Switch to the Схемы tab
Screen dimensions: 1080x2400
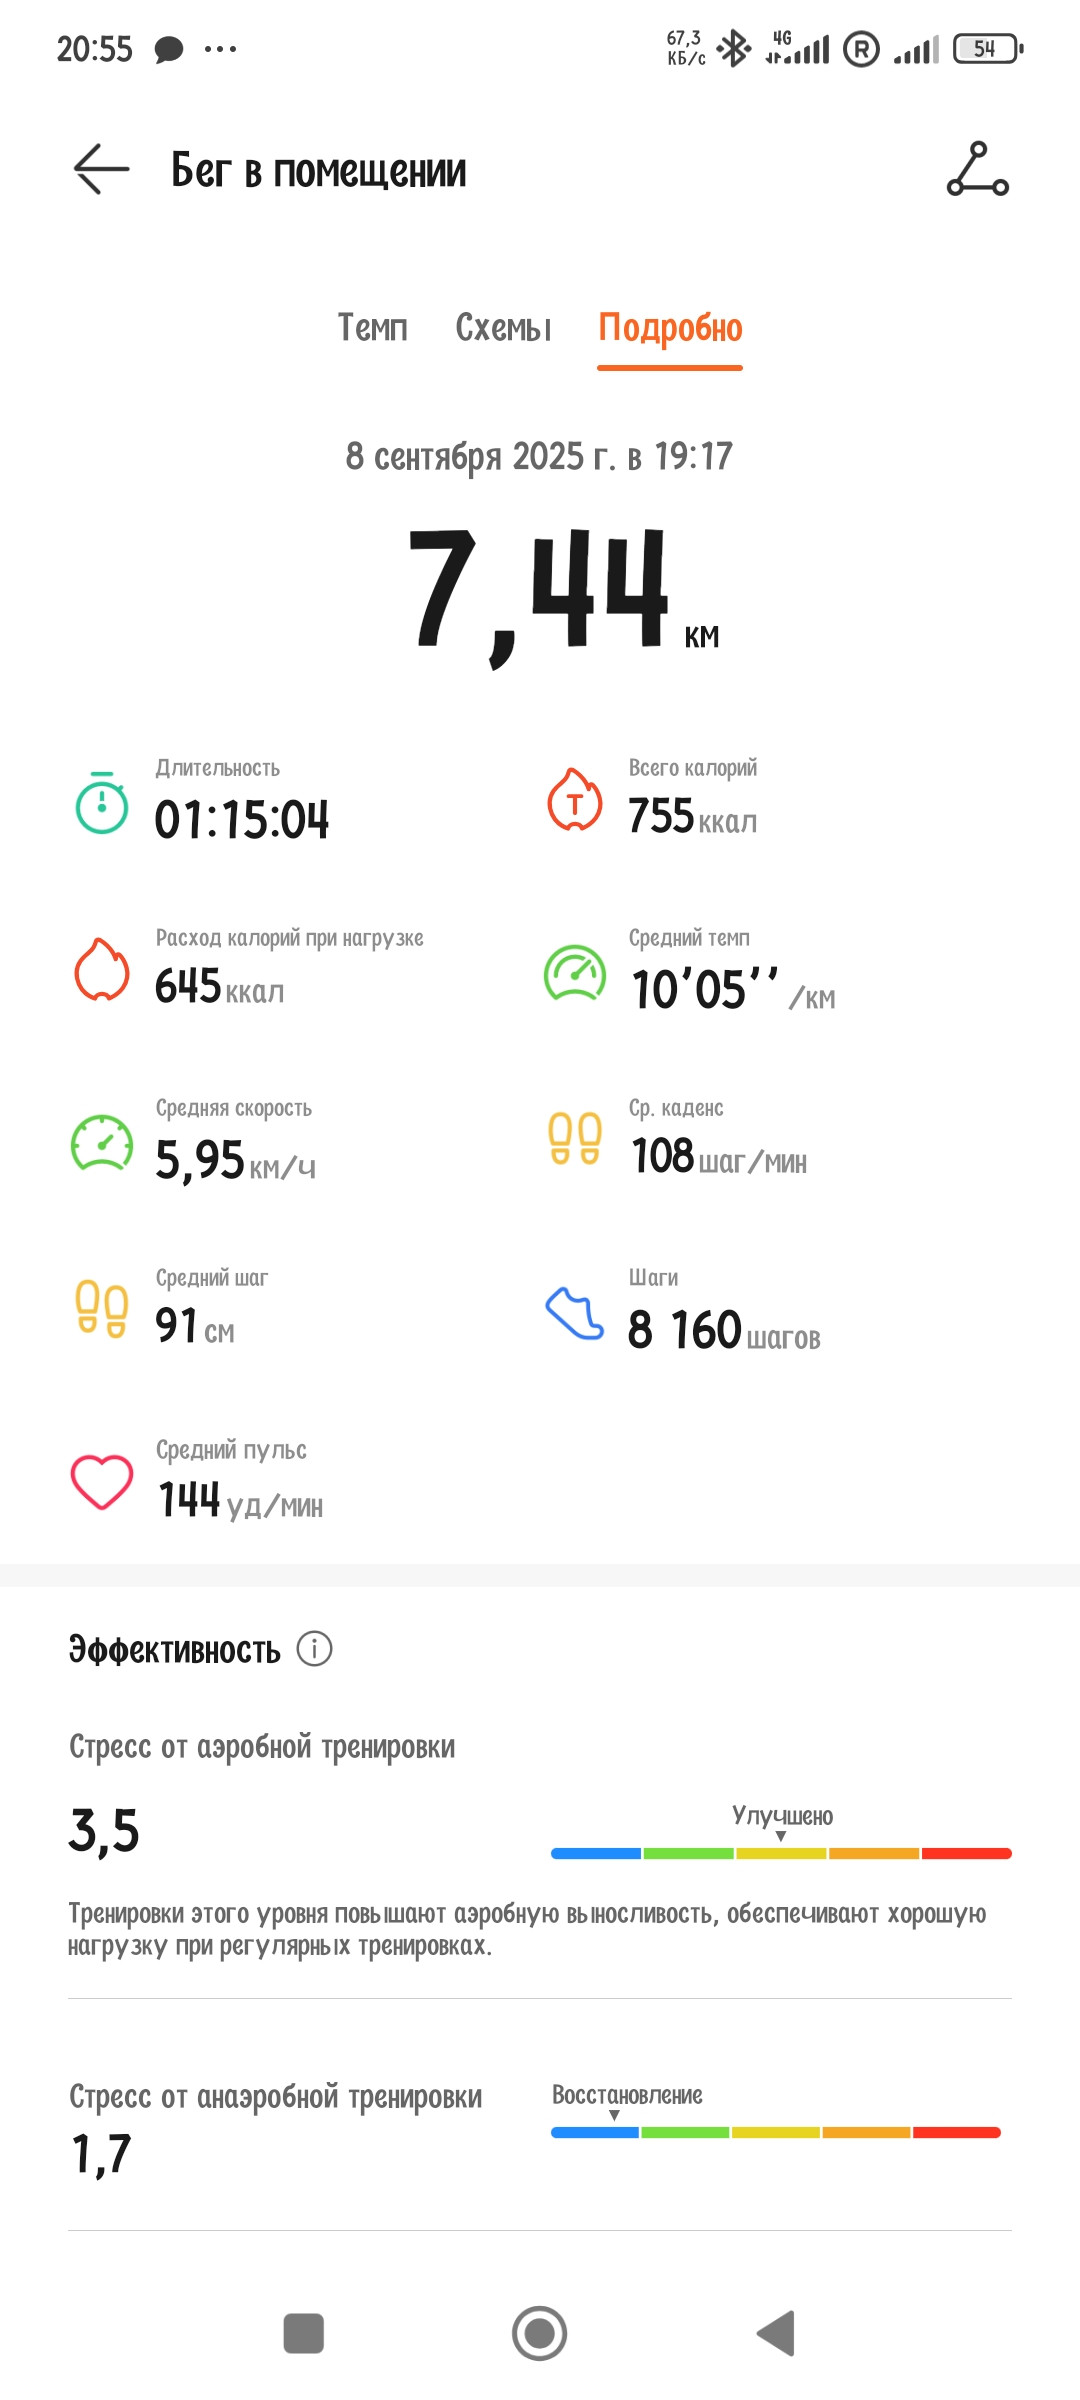click(x=503, y=328)
